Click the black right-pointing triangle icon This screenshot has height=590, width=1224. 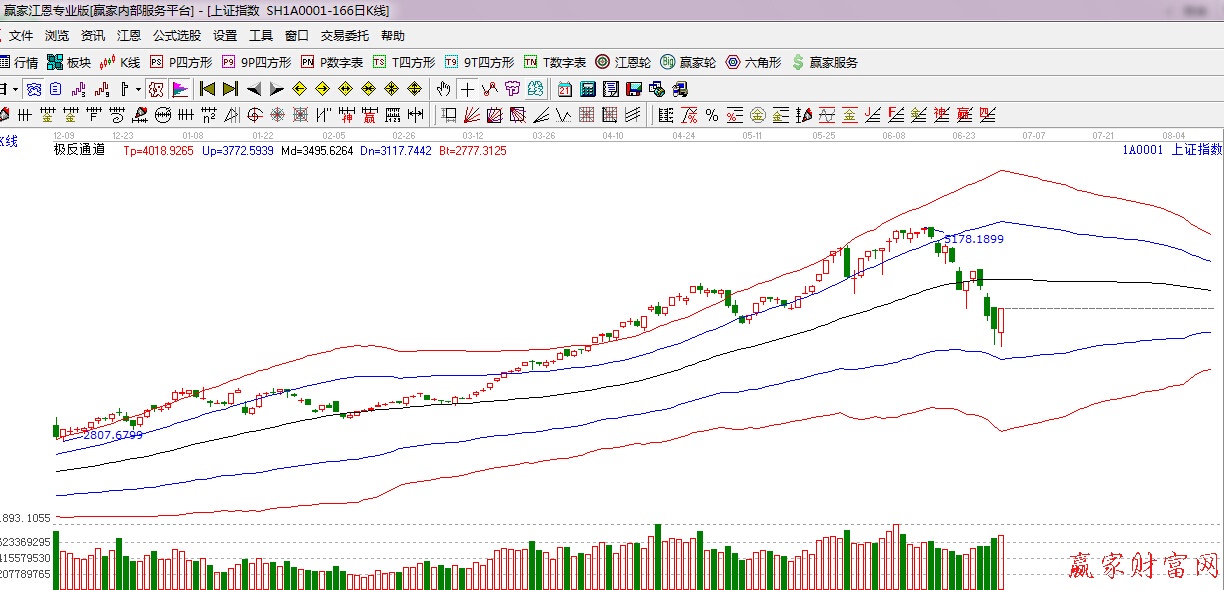click(277, 89)
